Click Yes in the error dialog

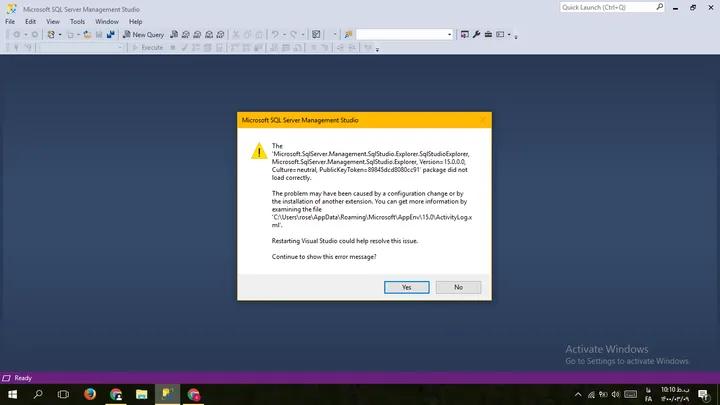pos(406,287)
